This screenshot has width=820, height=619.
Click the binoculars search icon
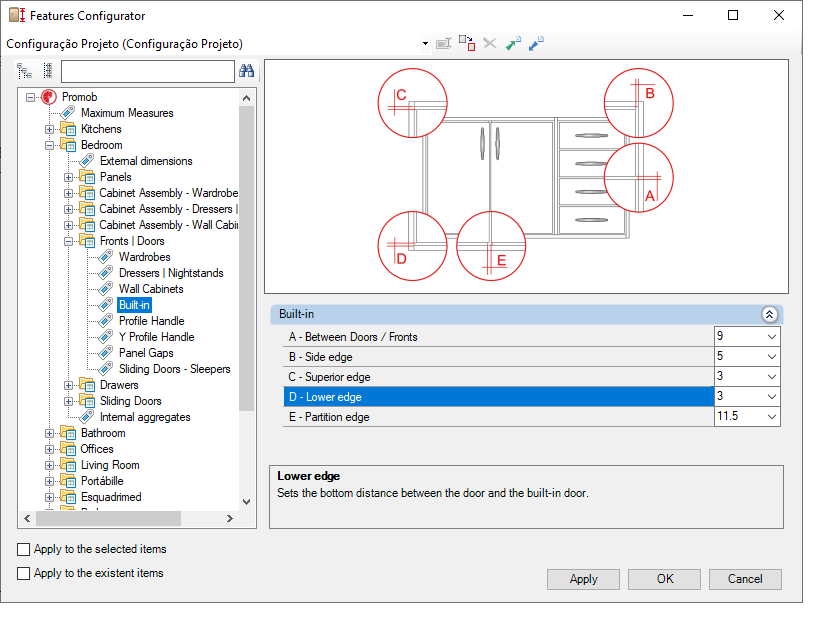click(x=246, y=71)
